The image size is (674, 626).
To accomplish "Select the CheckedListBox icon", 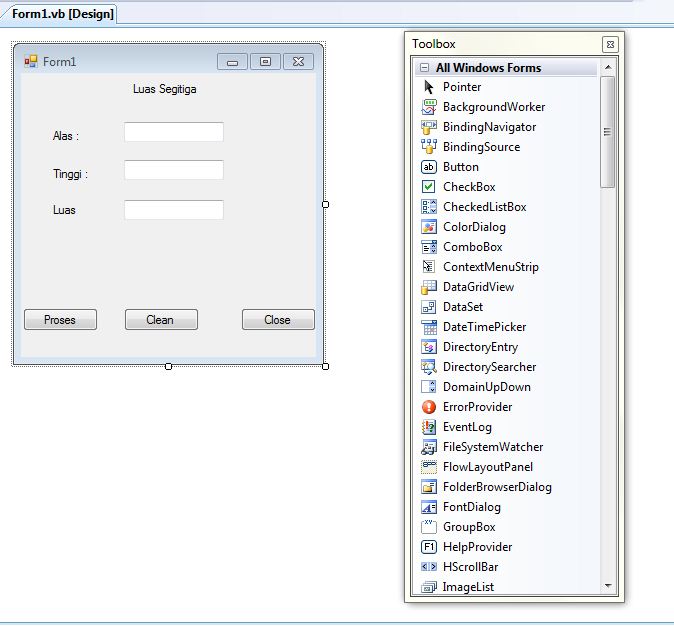I will click(429, 207).
